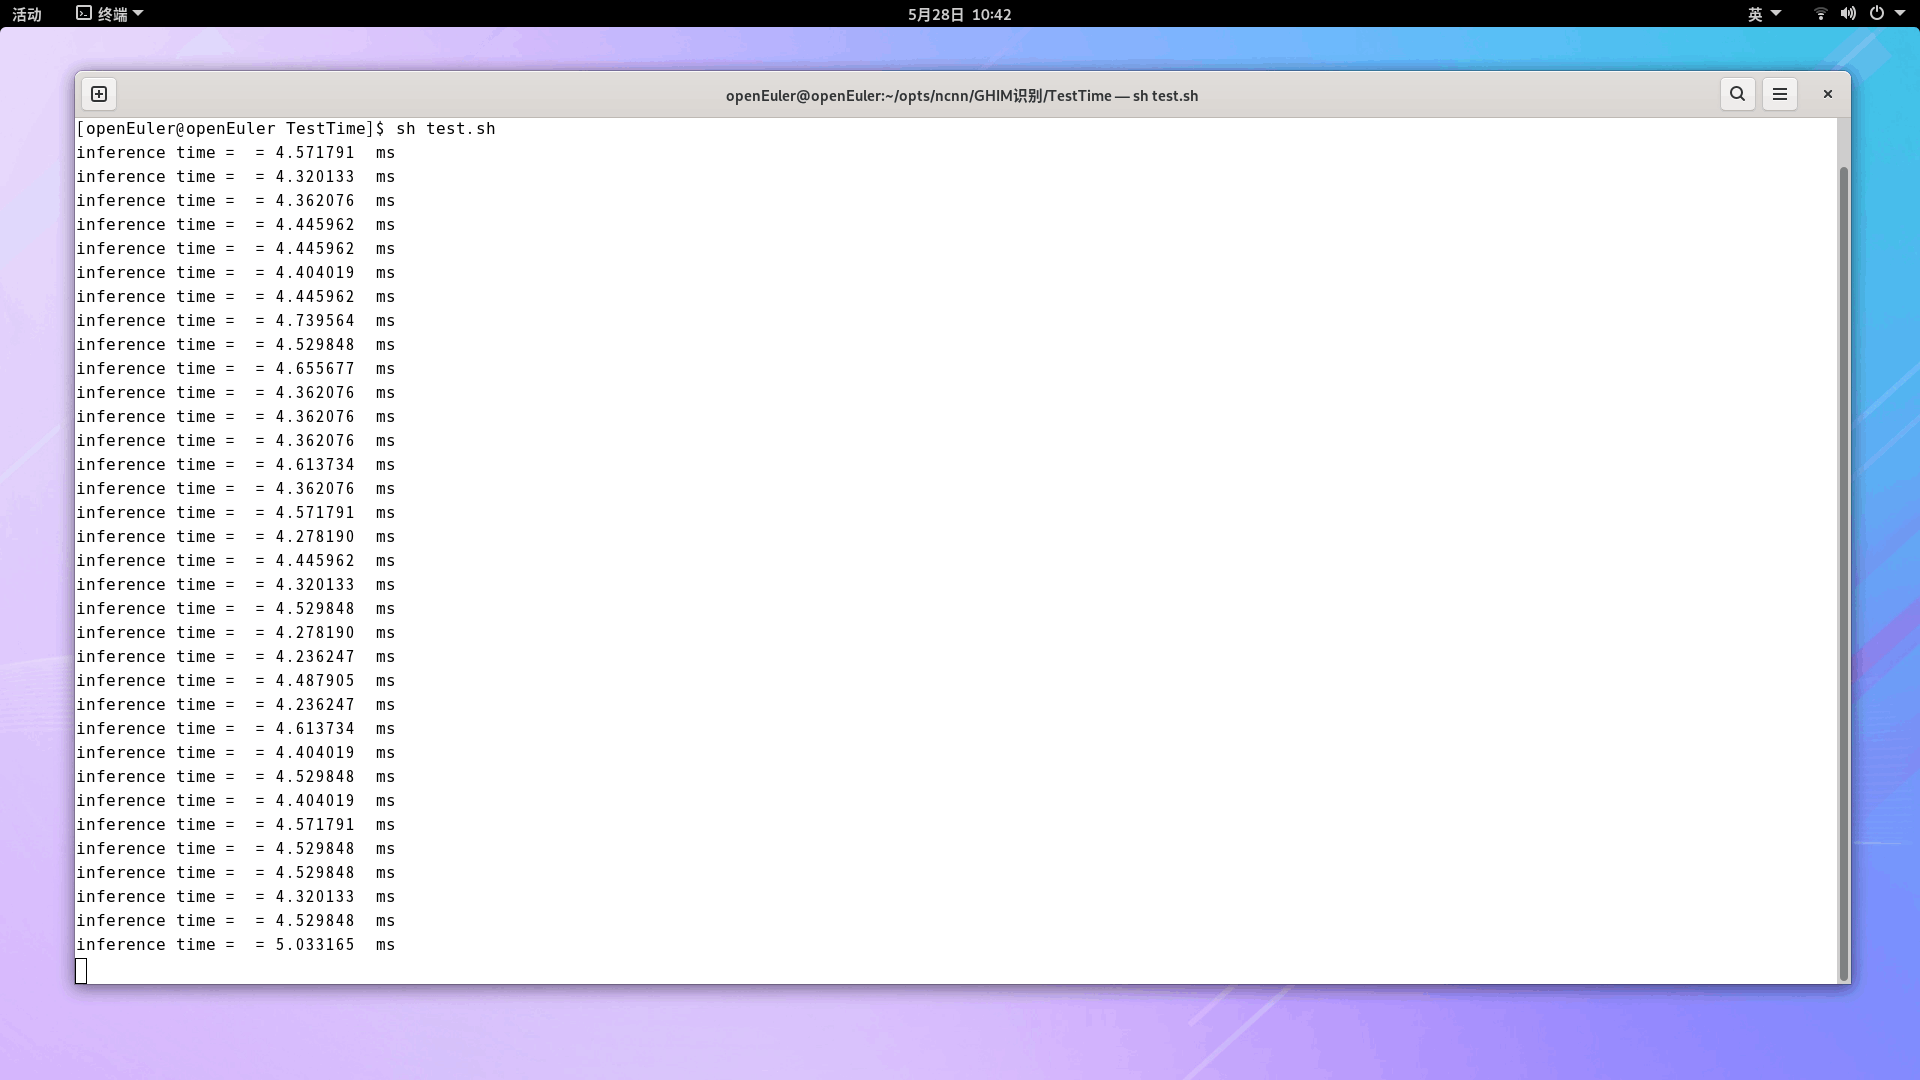
Task: Expand the arrow beside 终端
Action: [138, 14]
